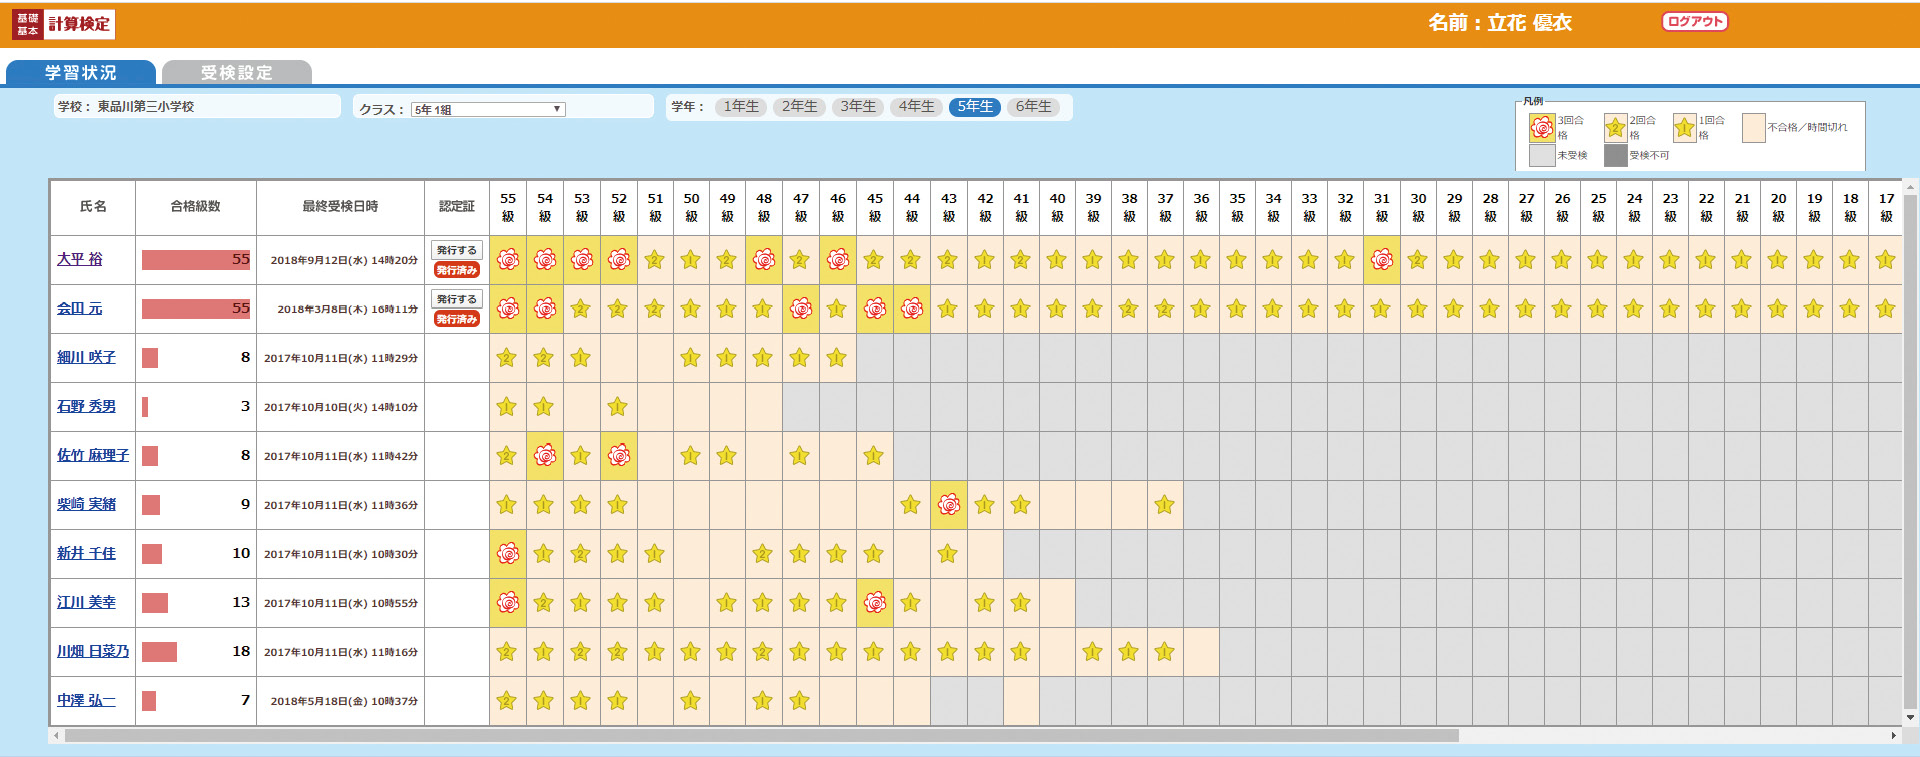This screenshot has width=1920, height=757.
Task: Click the ログアウト button
Action: click(x=1695, y=22)
